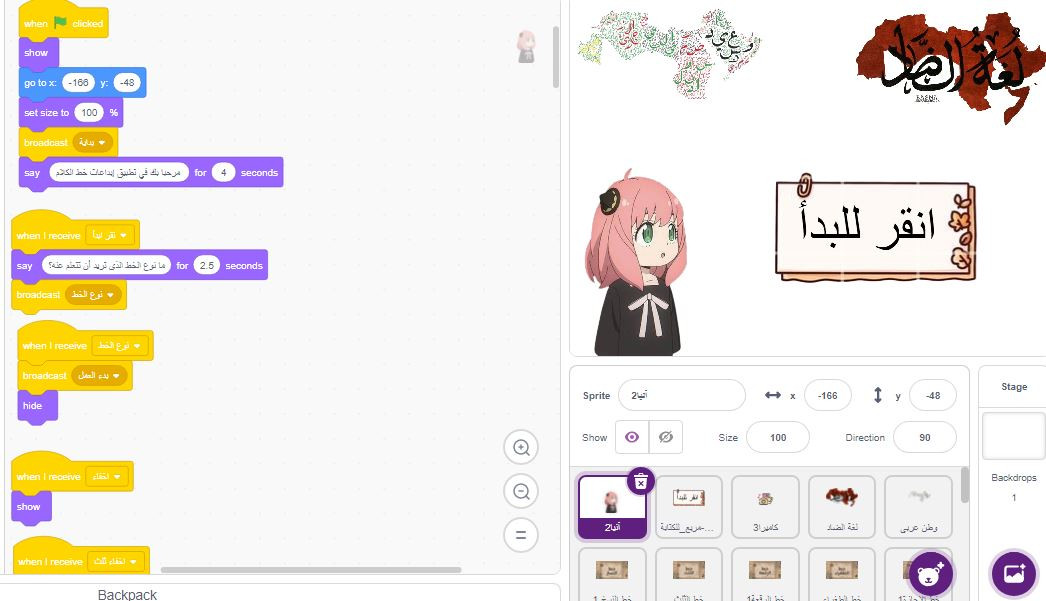This screenshot has height=601, width=1046.
Task: Select the خط الثلث sprite thumbnail
Action: (688, 574)
